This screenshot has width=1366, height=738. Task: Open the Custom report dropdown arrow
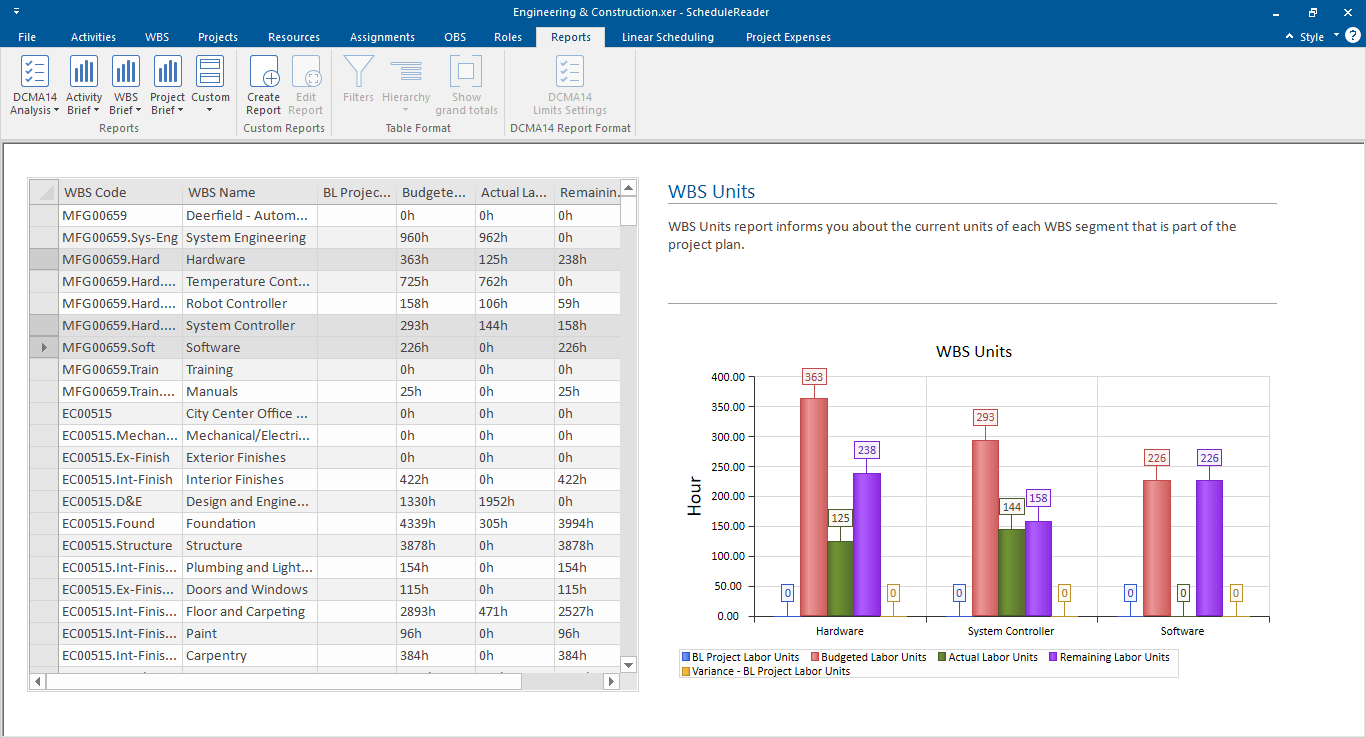pos(210,110)
